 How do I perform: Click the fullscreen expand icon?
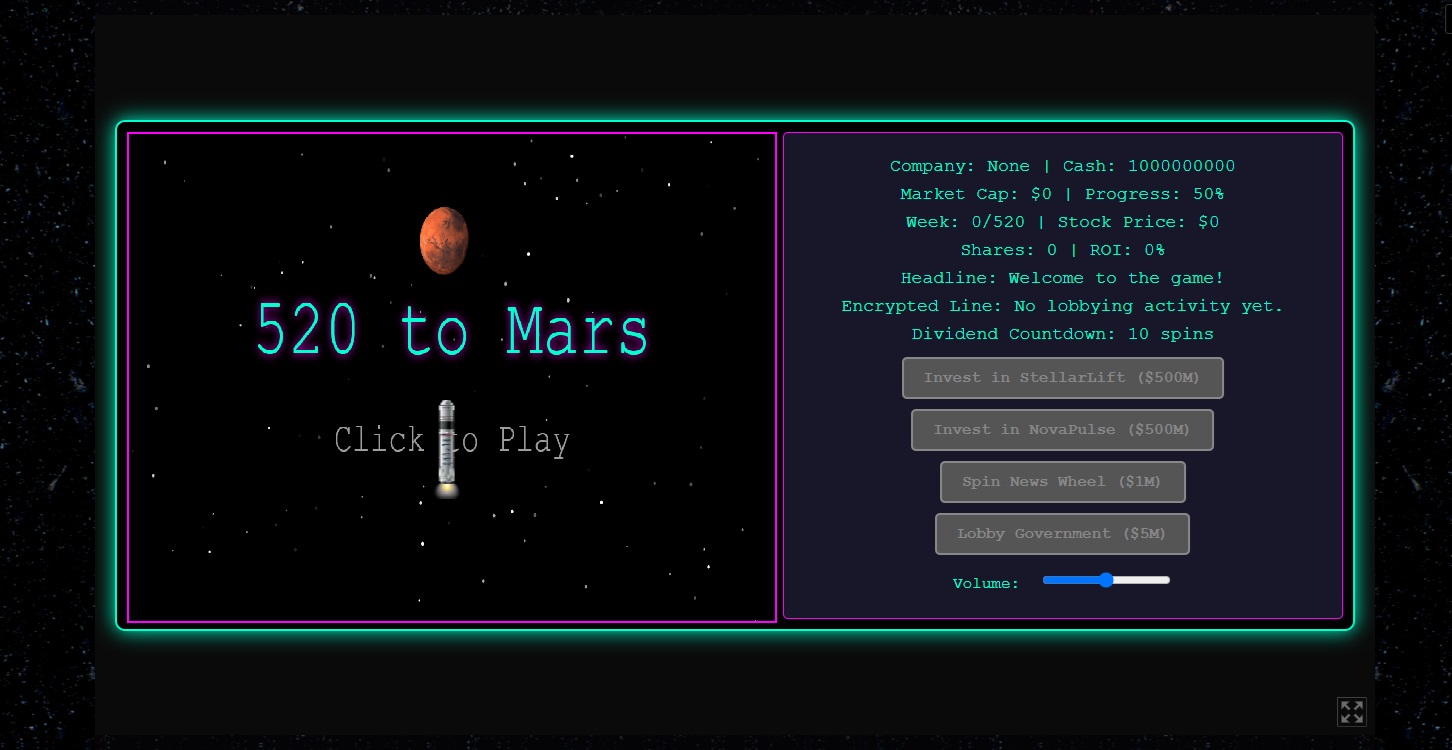pos(1352,712)
